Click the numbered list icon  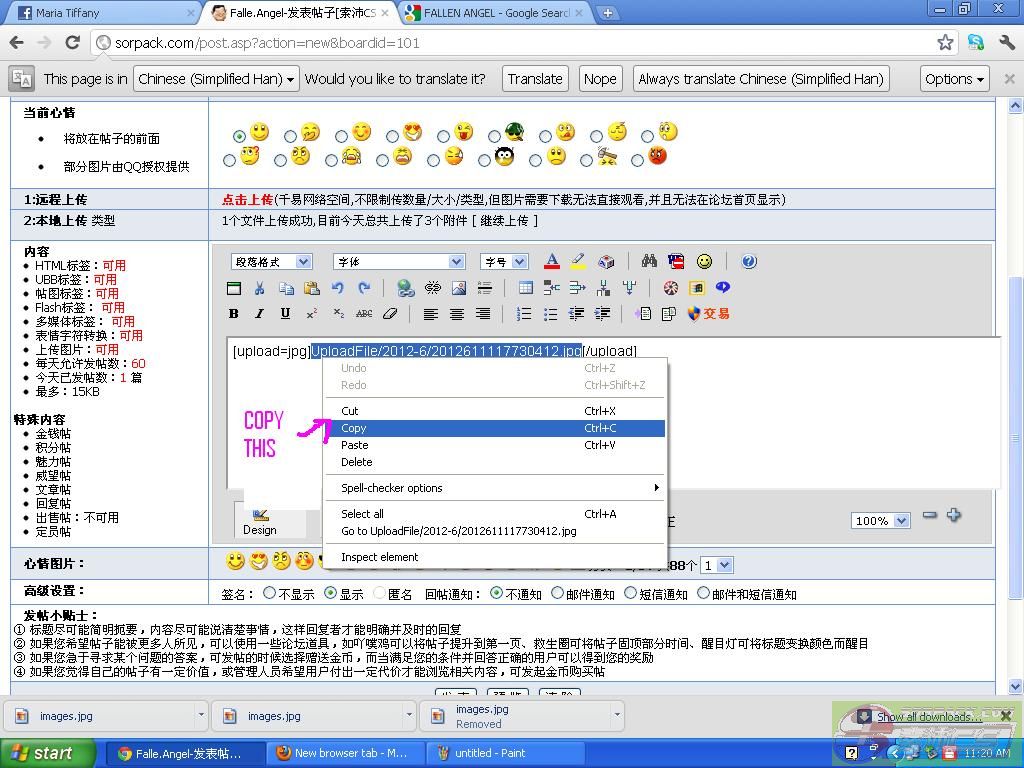pos(523,314)
